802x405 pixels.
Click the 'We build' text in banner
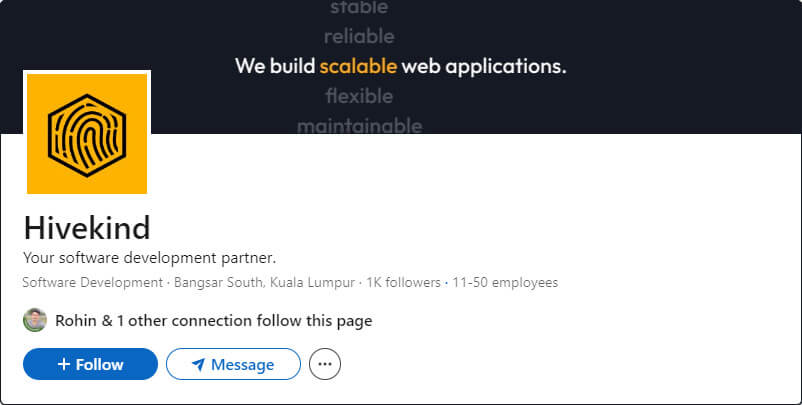pyautogui.click(x=274, y=67)
